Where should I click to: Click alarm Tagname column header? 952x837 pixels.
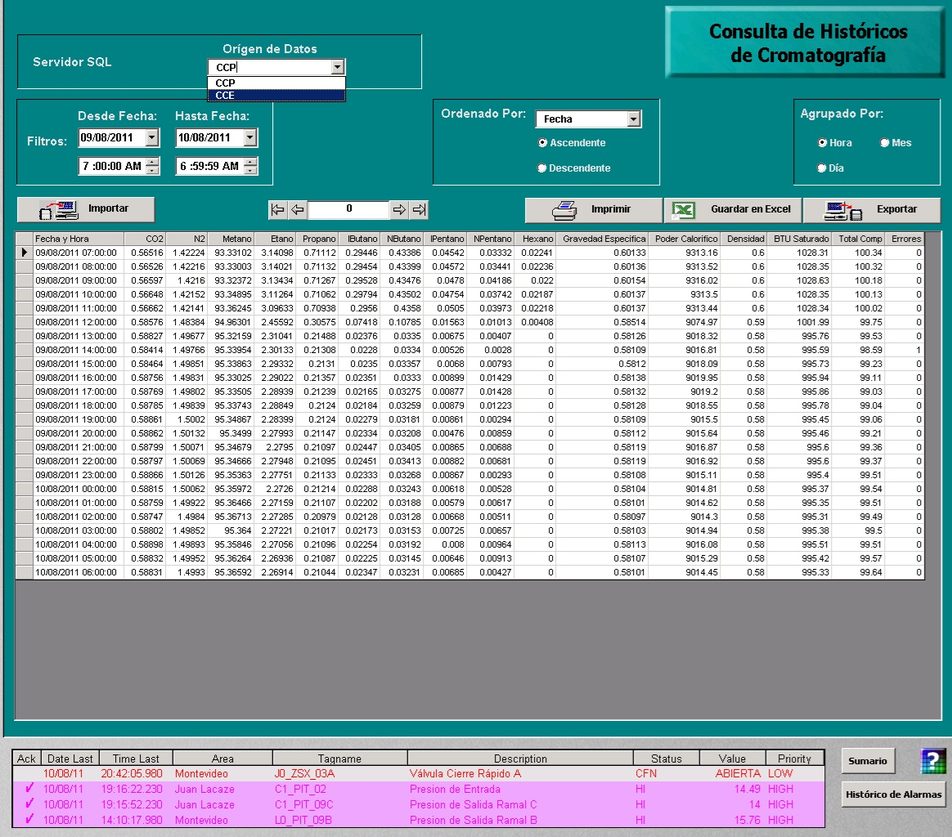pos(339,758)
